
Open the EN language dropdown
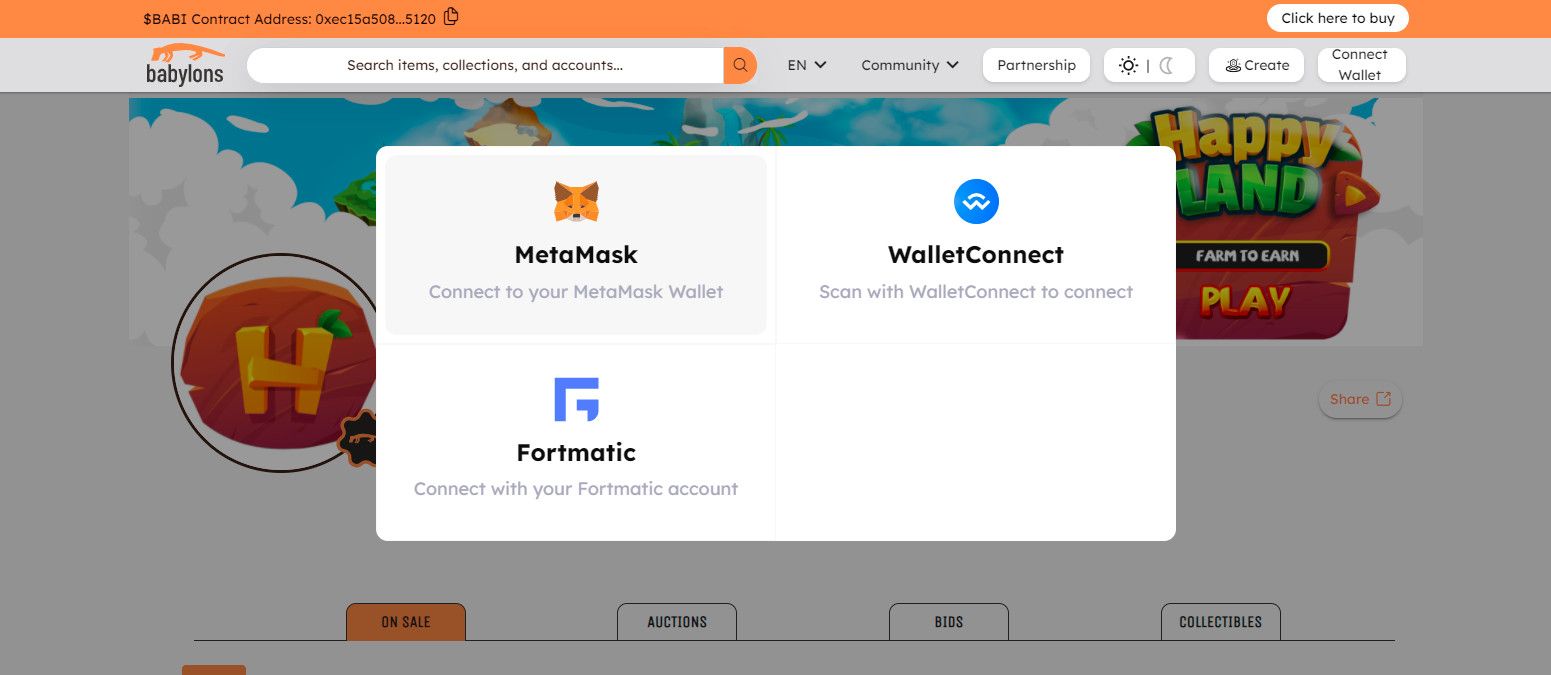pyautogui.click(x=807, y=65)
